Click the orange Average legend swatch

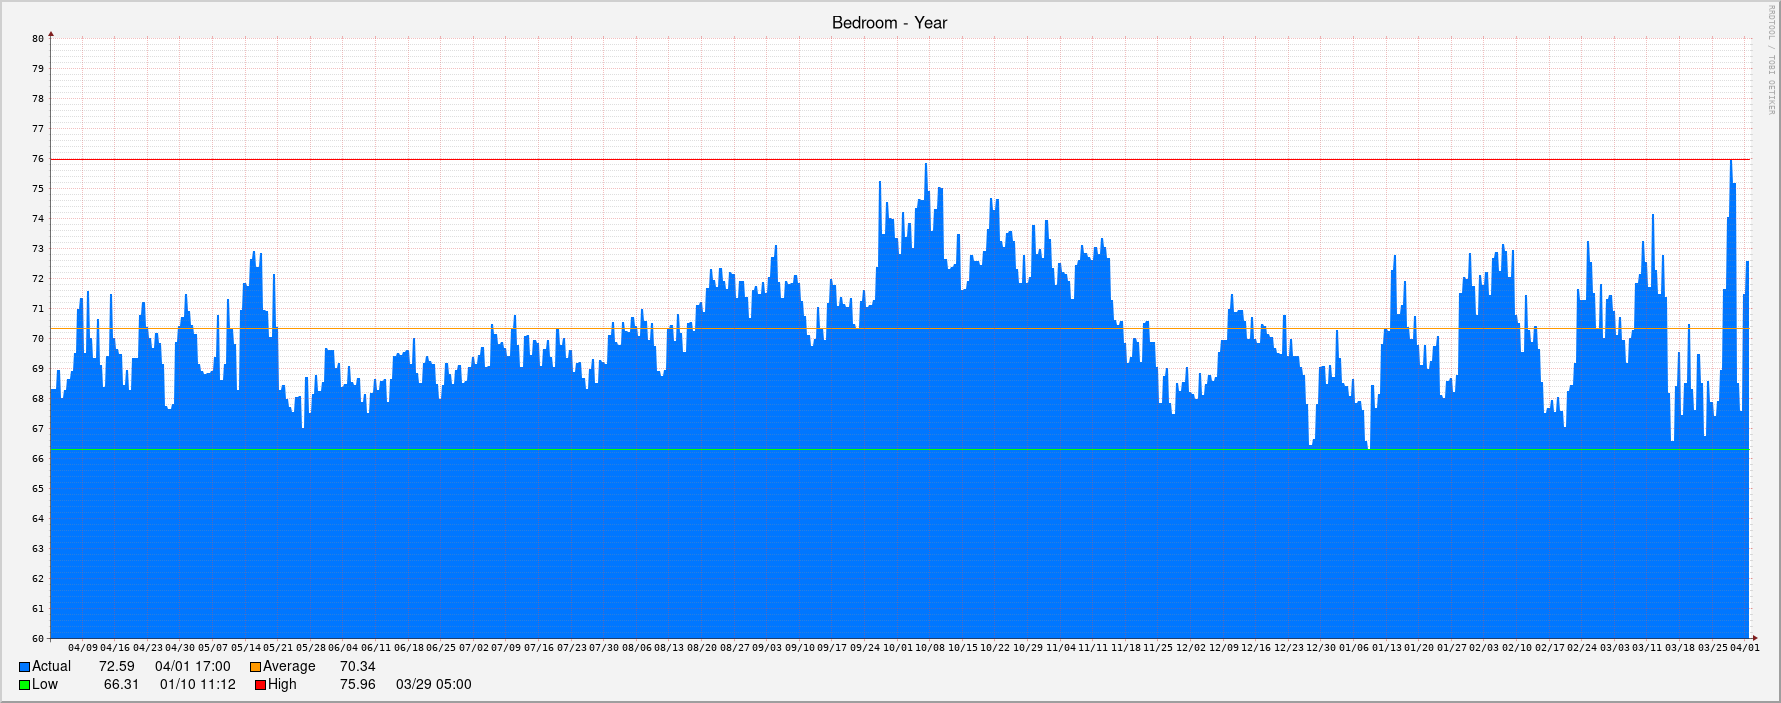[255, 667]
